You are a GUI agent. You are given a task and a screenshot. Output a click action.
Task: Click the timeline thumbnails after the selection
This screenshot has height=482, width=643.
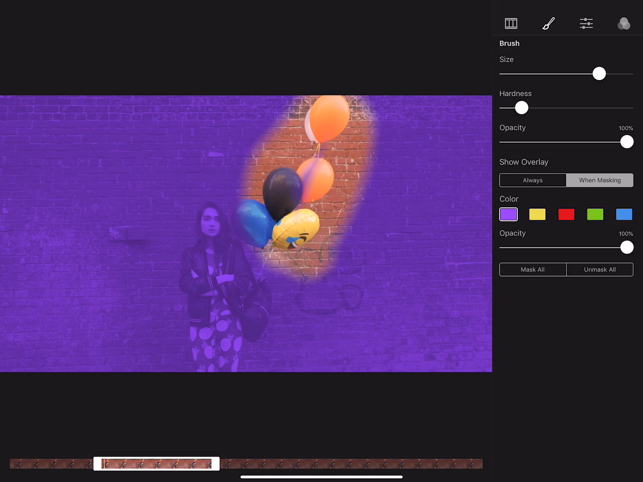[x=351, y=464]
